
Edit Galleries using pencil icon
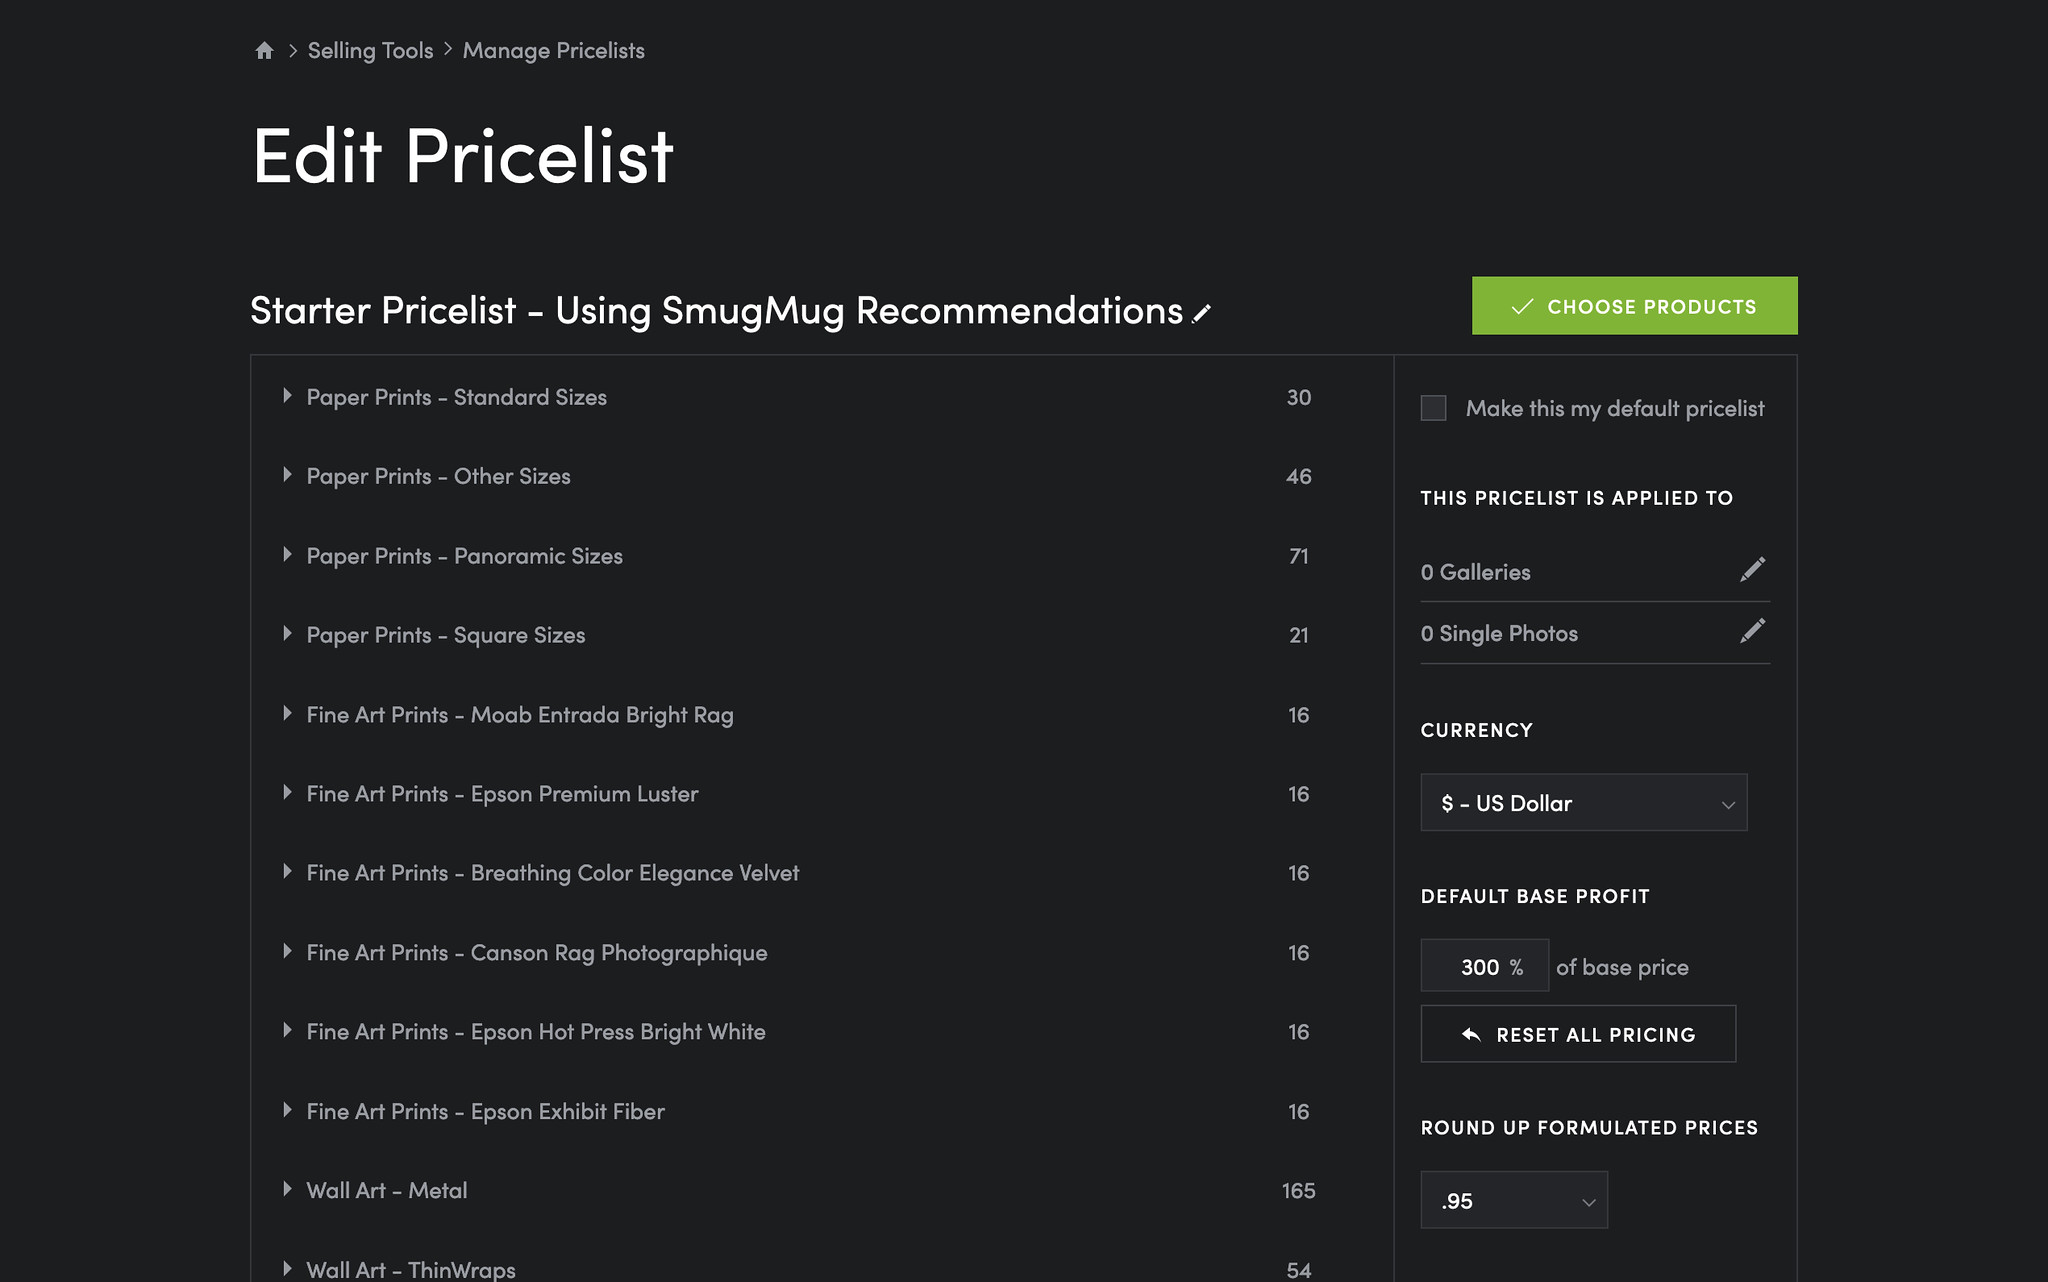[1752, 570]
